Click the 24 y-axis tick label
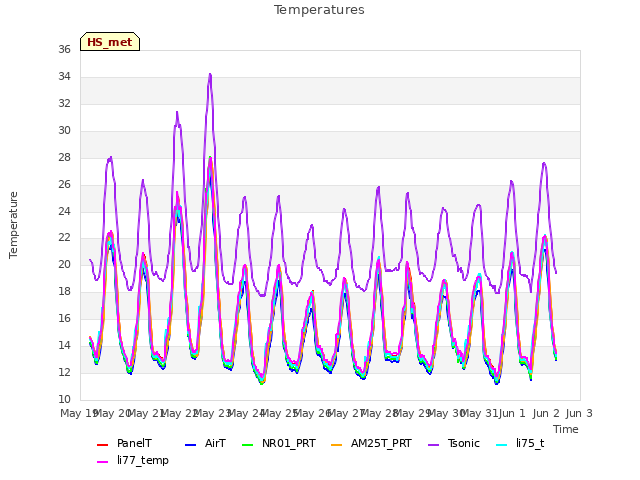Viewport: 640px width, 480px height. (64, 211)
